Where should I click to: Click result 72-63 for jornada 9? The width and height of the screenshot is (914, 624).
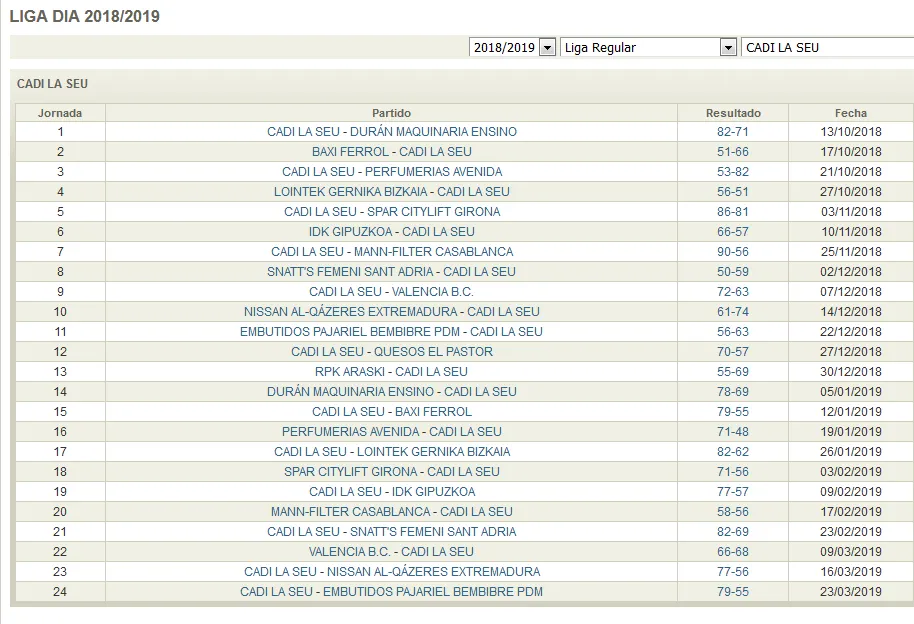coord(733,292)
